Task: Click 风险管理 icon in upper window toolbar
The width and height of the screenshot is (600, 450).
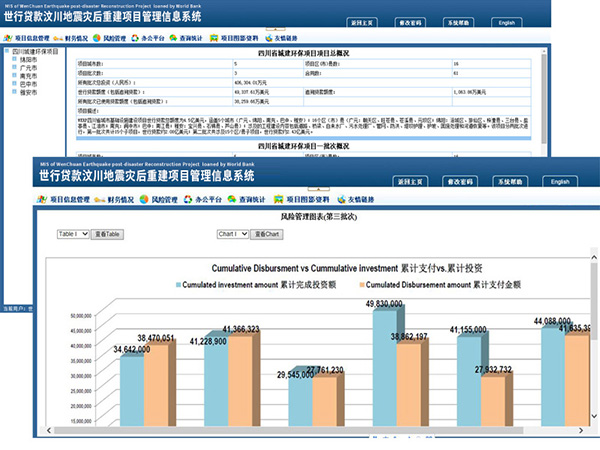Action: [x=94, y=37]
